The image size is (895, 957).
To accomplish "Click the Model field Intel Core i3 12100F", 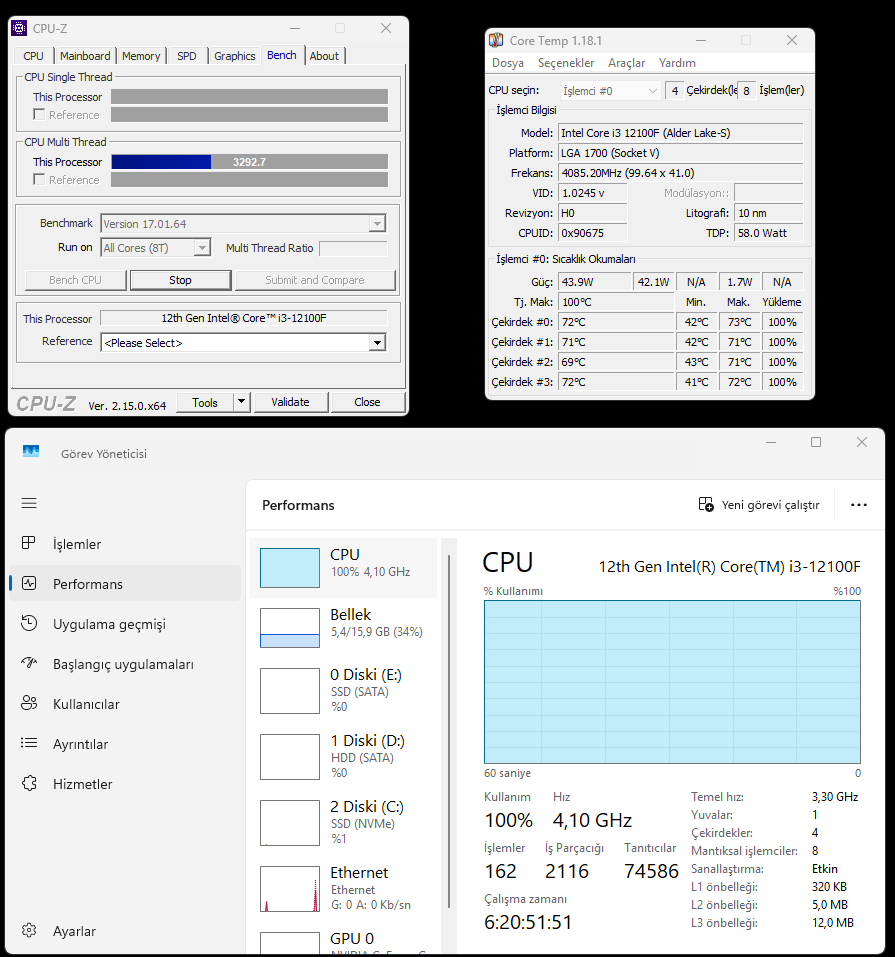I will 680,132.
